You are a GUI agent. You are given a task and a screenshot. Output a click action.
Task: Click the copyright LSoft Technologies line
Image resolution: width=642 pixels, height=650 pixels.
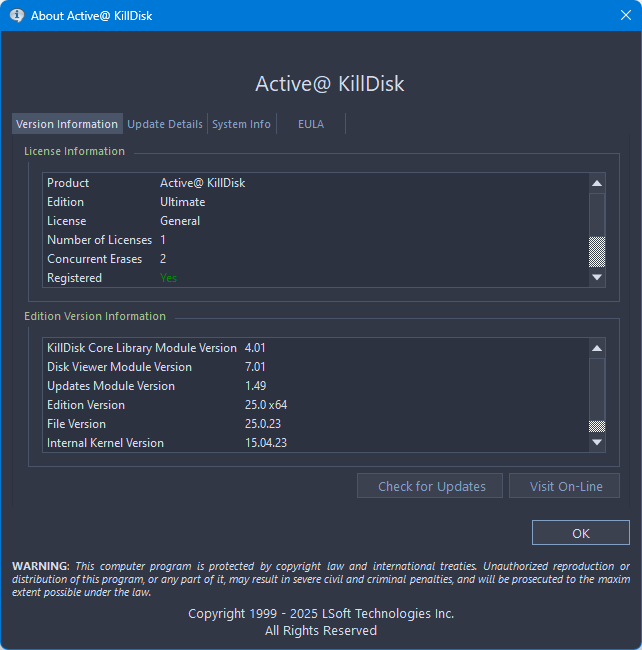(x=321, y=614)
